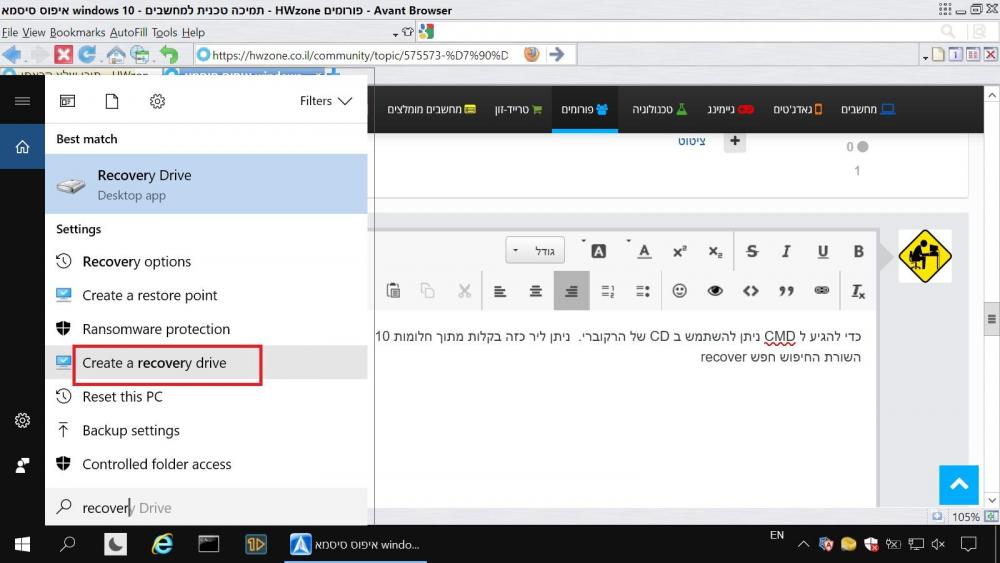Insert bulleted list in editor
1000x563 pixels.
(643, 291)
